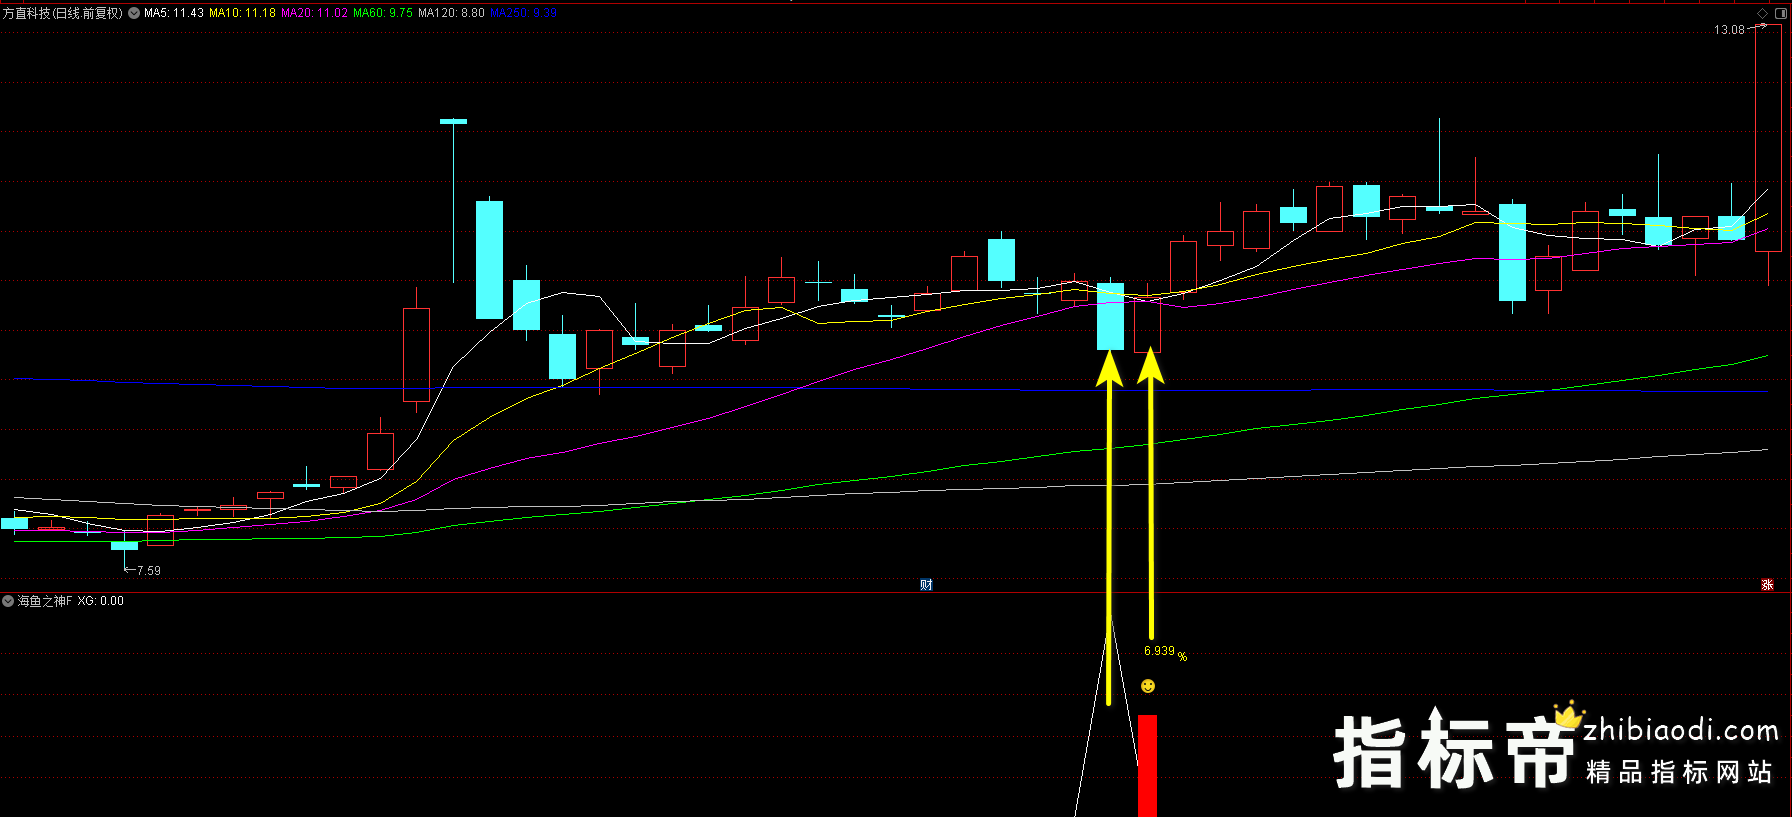Expand the 海鱼之神F indicator dropdown arrow
The image size is (1792, 817).
8,601
